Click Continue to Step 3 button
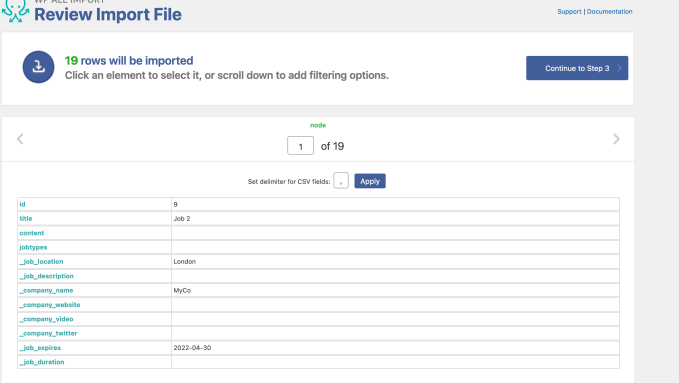 tap(577, 68)
